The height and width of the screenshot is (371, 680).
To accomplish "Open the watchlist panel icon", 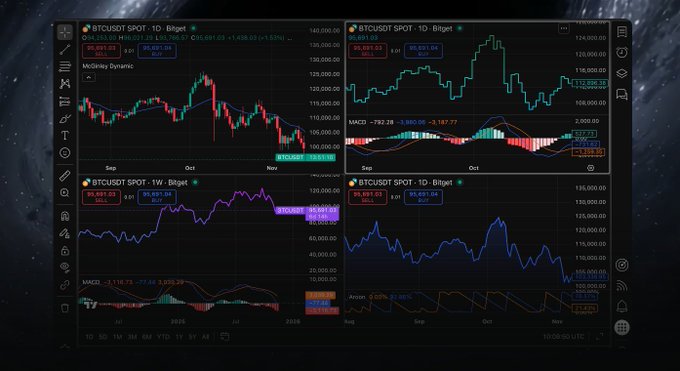I will pos(622,32).
